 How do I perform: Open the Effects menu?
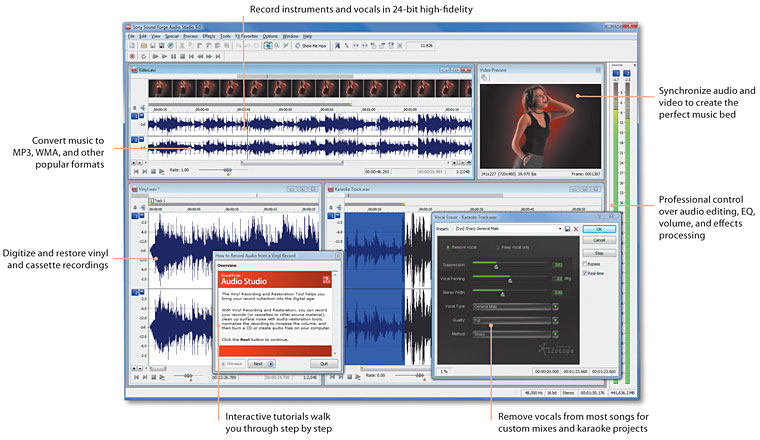[208, 36]
